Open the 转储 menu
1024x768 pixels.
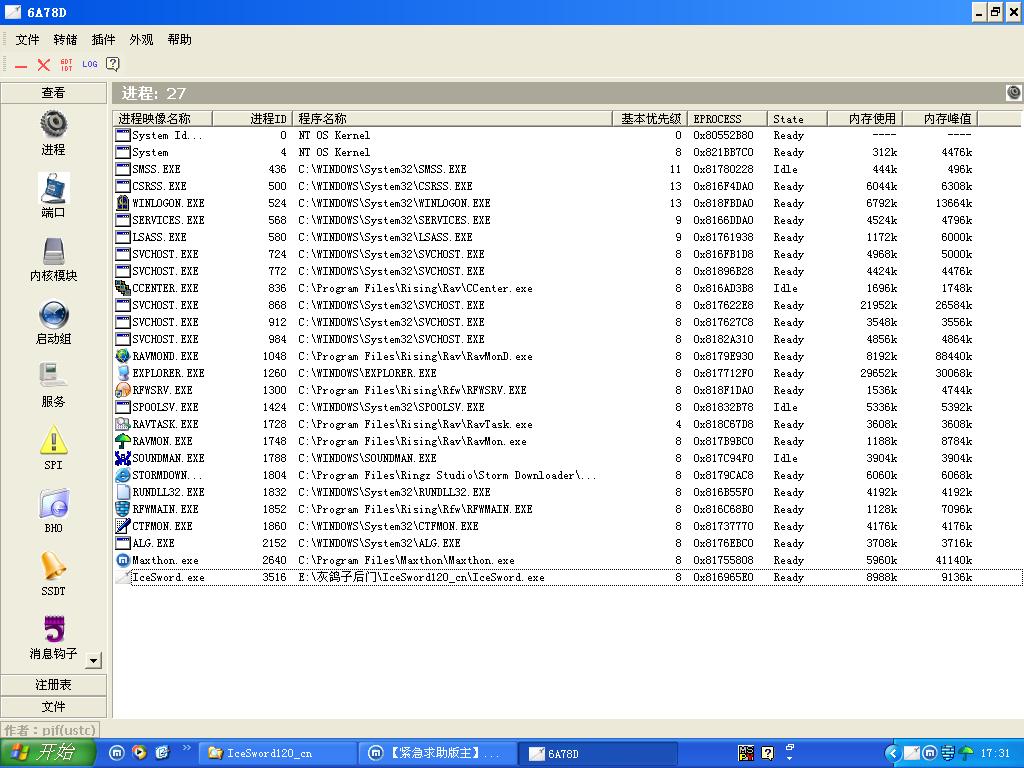[65, 40]
